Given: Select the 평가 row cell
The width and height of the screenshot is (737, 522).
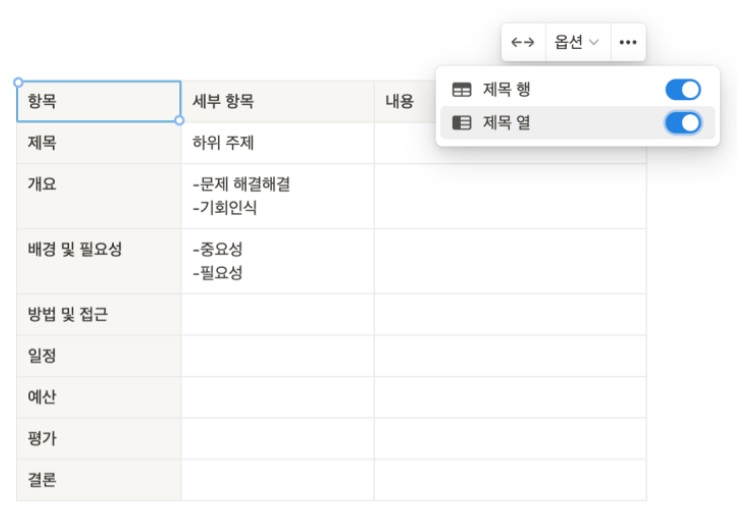Looking at the screenshot, I should (x=99, y=438).
